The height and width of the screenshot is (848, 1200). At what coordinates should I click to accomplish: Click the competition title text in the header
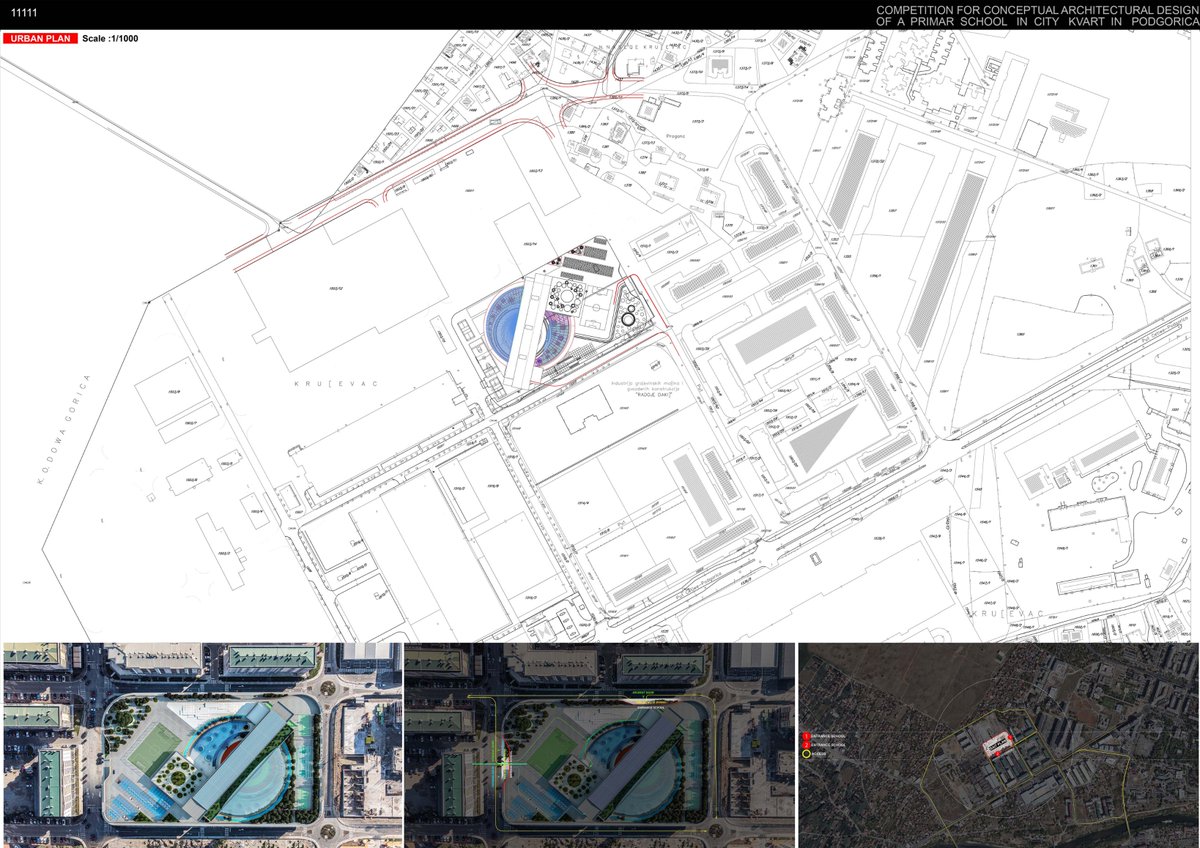coord(1037,14)
